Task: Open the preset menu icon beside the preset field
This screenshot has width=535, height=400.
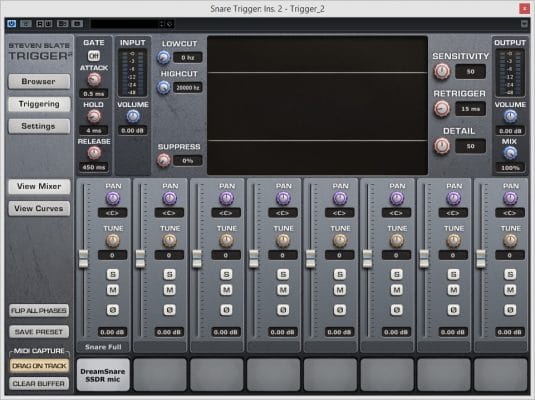Action: [x=170, y=24]
